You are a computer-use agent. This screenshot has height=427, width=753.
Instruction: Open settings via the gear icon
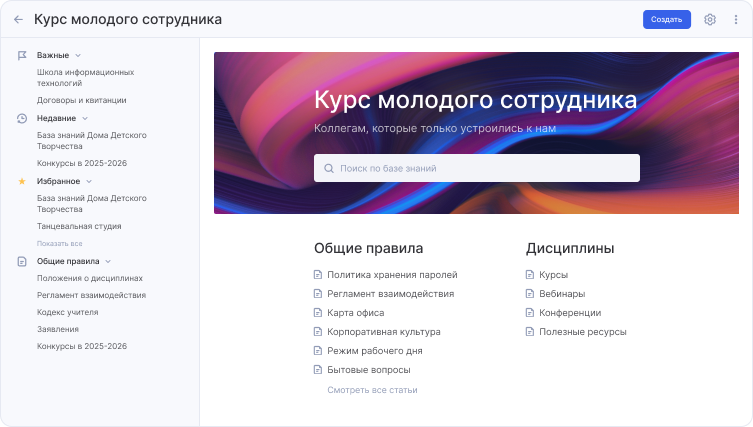click(710, 19)
